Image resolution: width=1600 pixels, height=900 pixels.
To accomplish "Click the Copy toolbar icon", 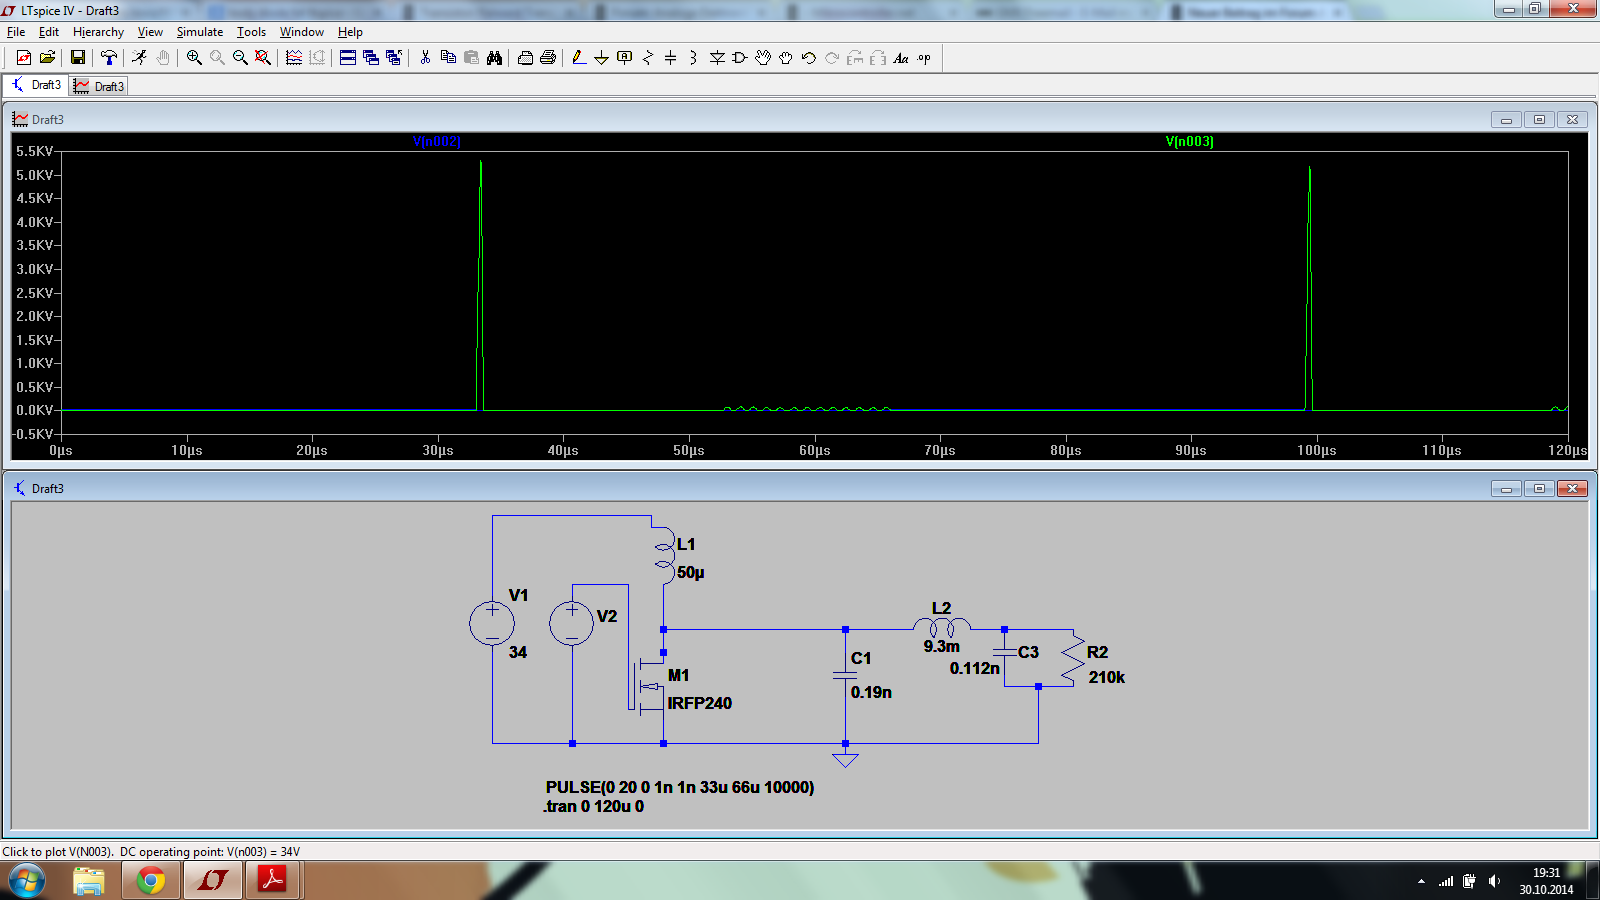I will click(448, 58).
